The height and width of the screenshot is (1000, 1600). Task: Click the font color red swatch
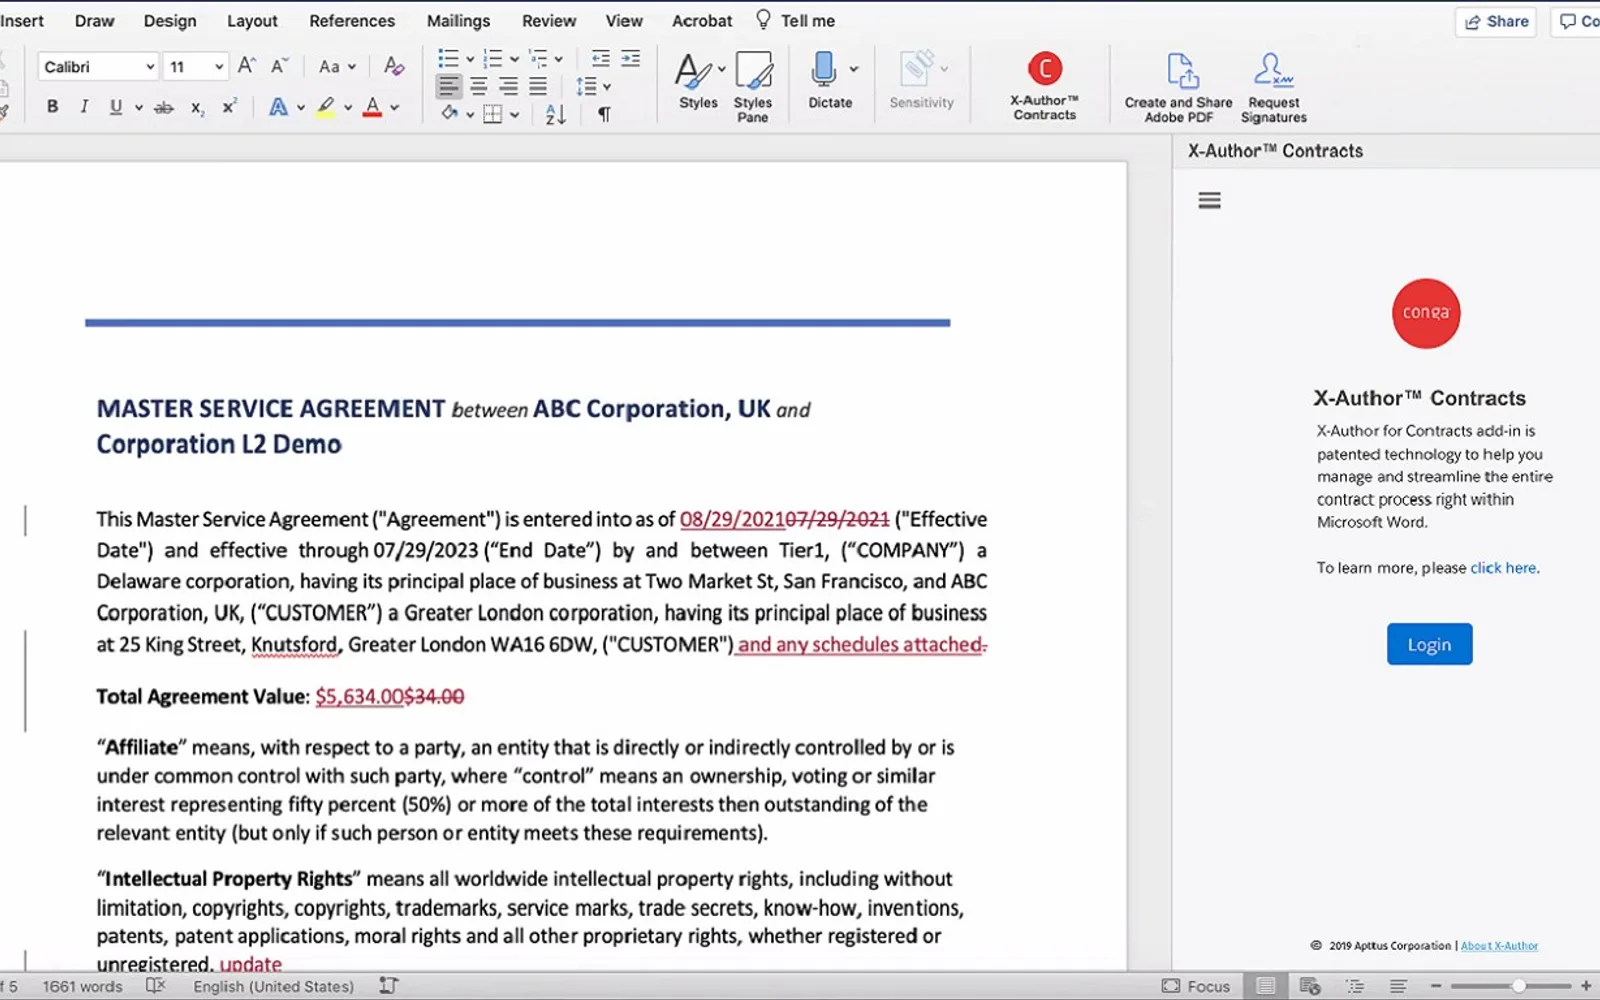pos(372,107)
